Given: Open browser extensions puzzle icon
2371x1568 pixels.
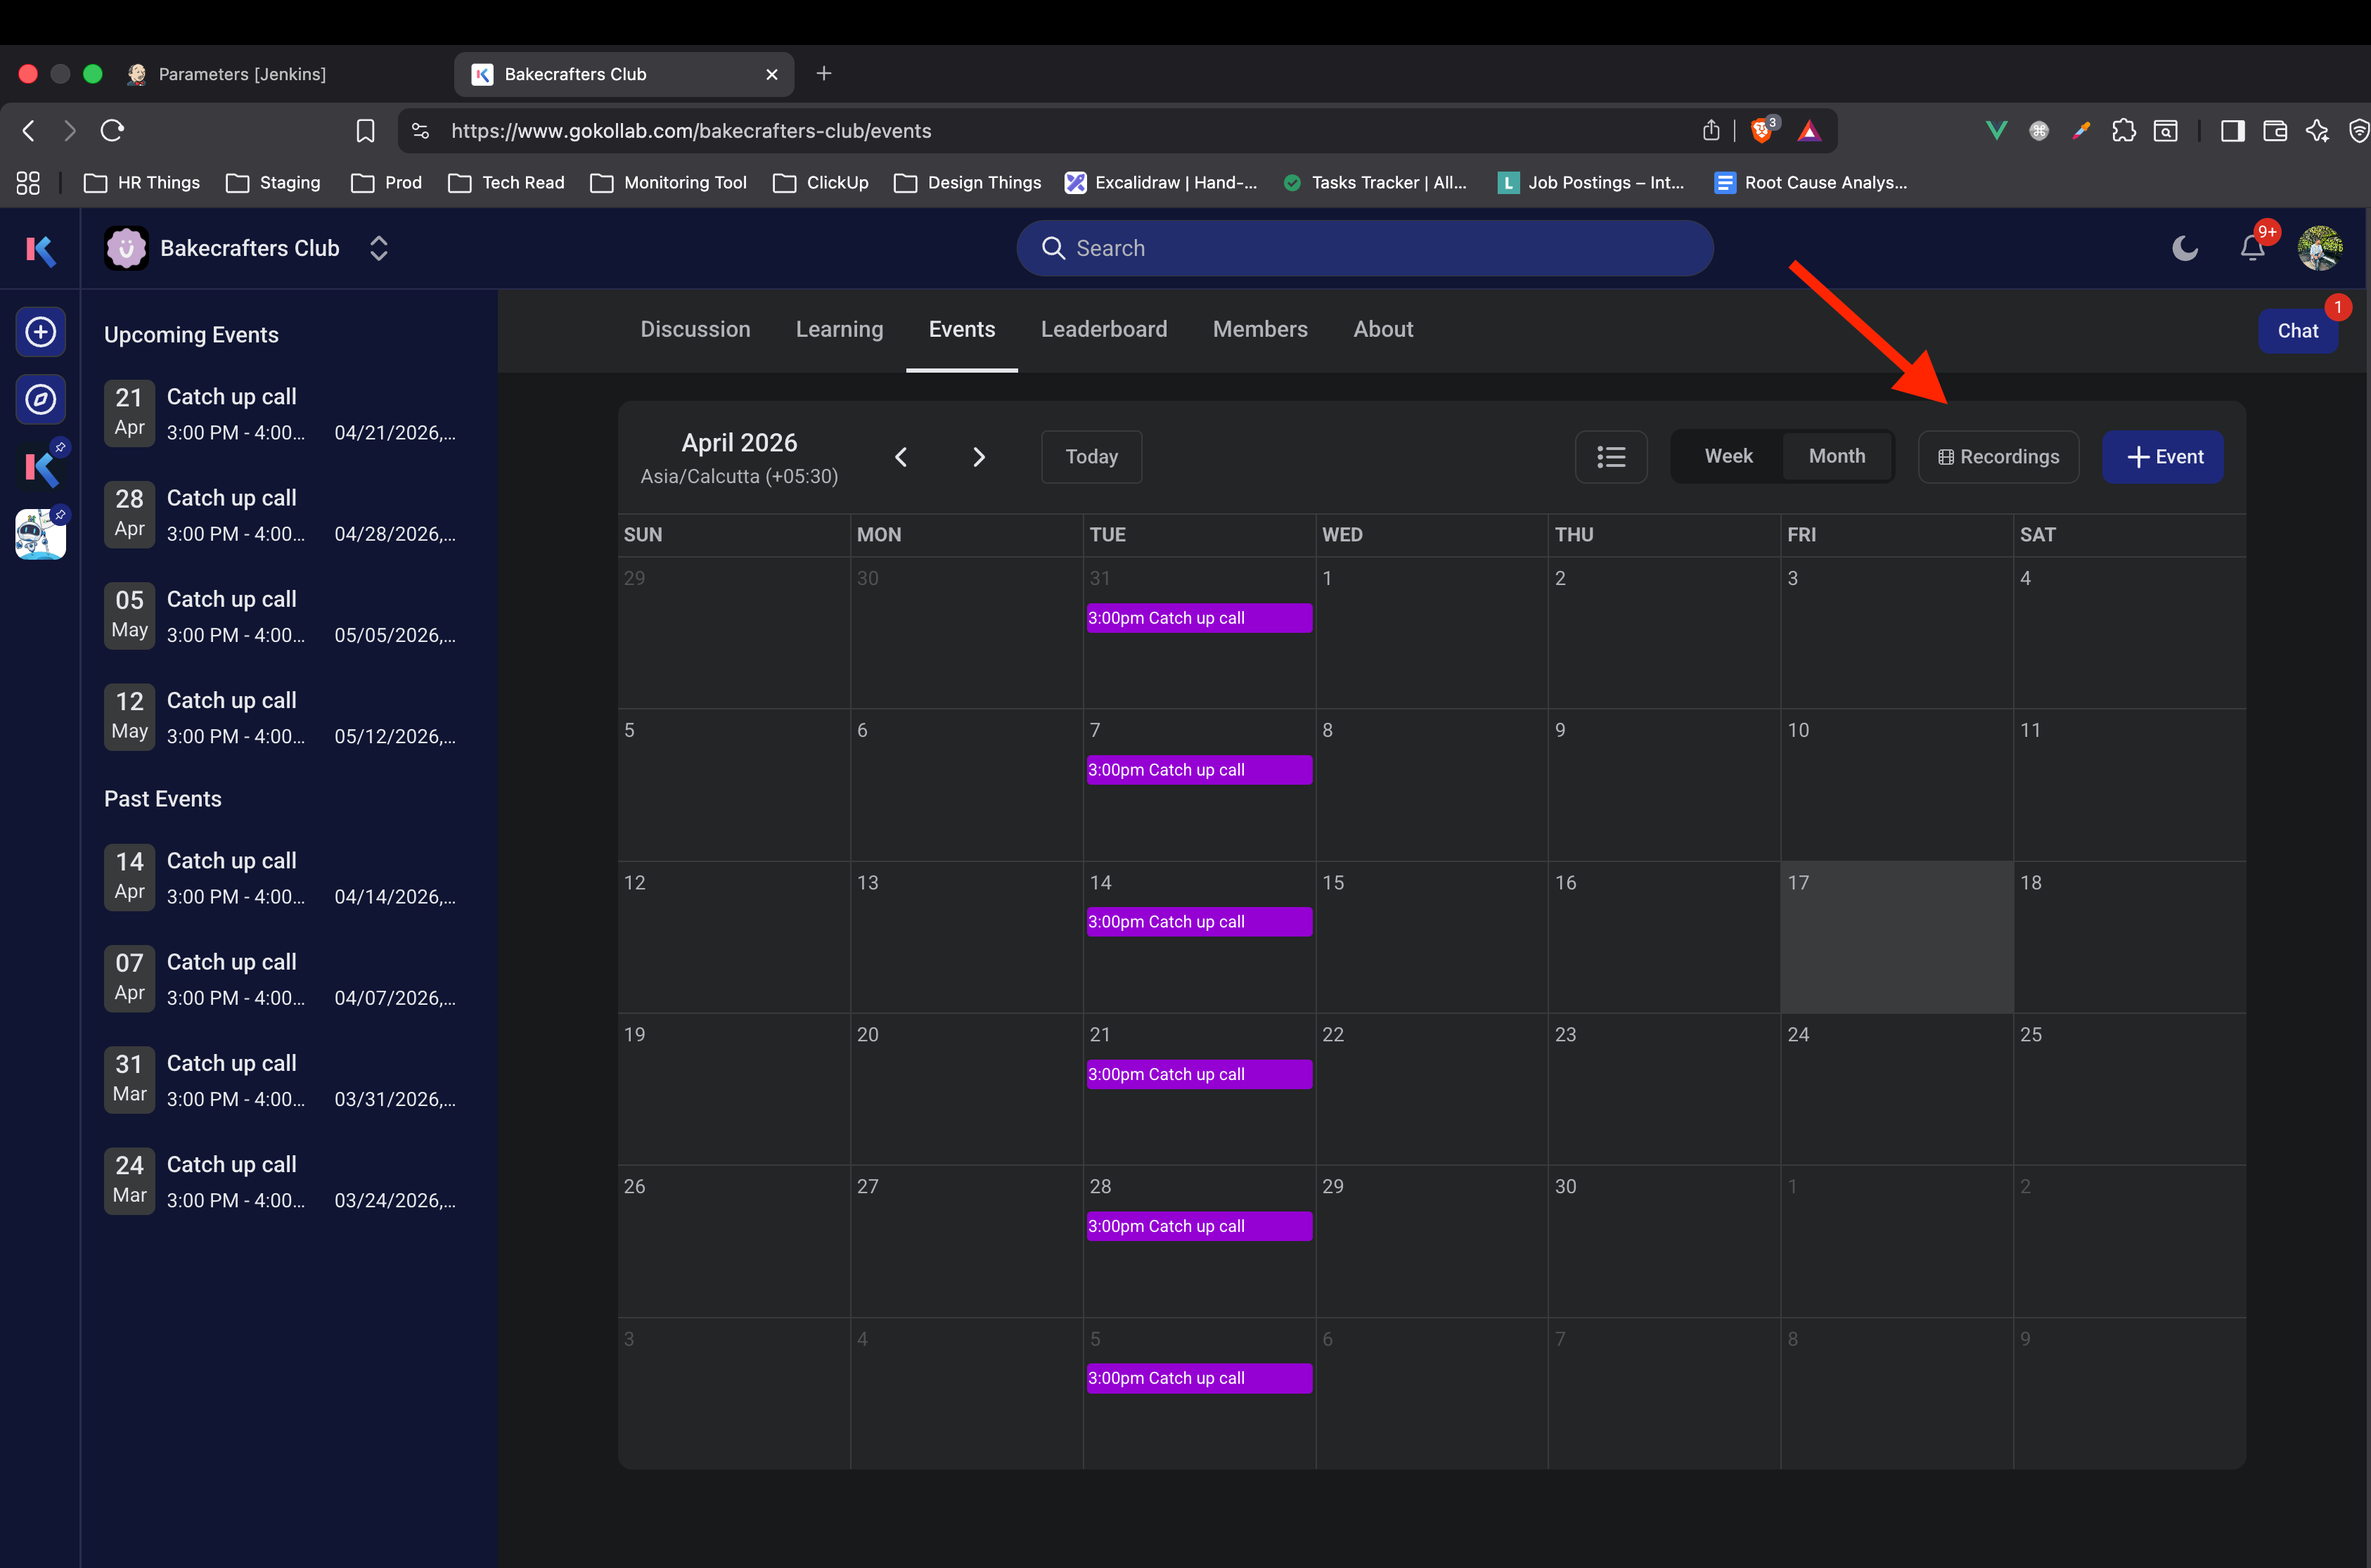Looking at the screenshot, I should click(x=2123, y=131).
